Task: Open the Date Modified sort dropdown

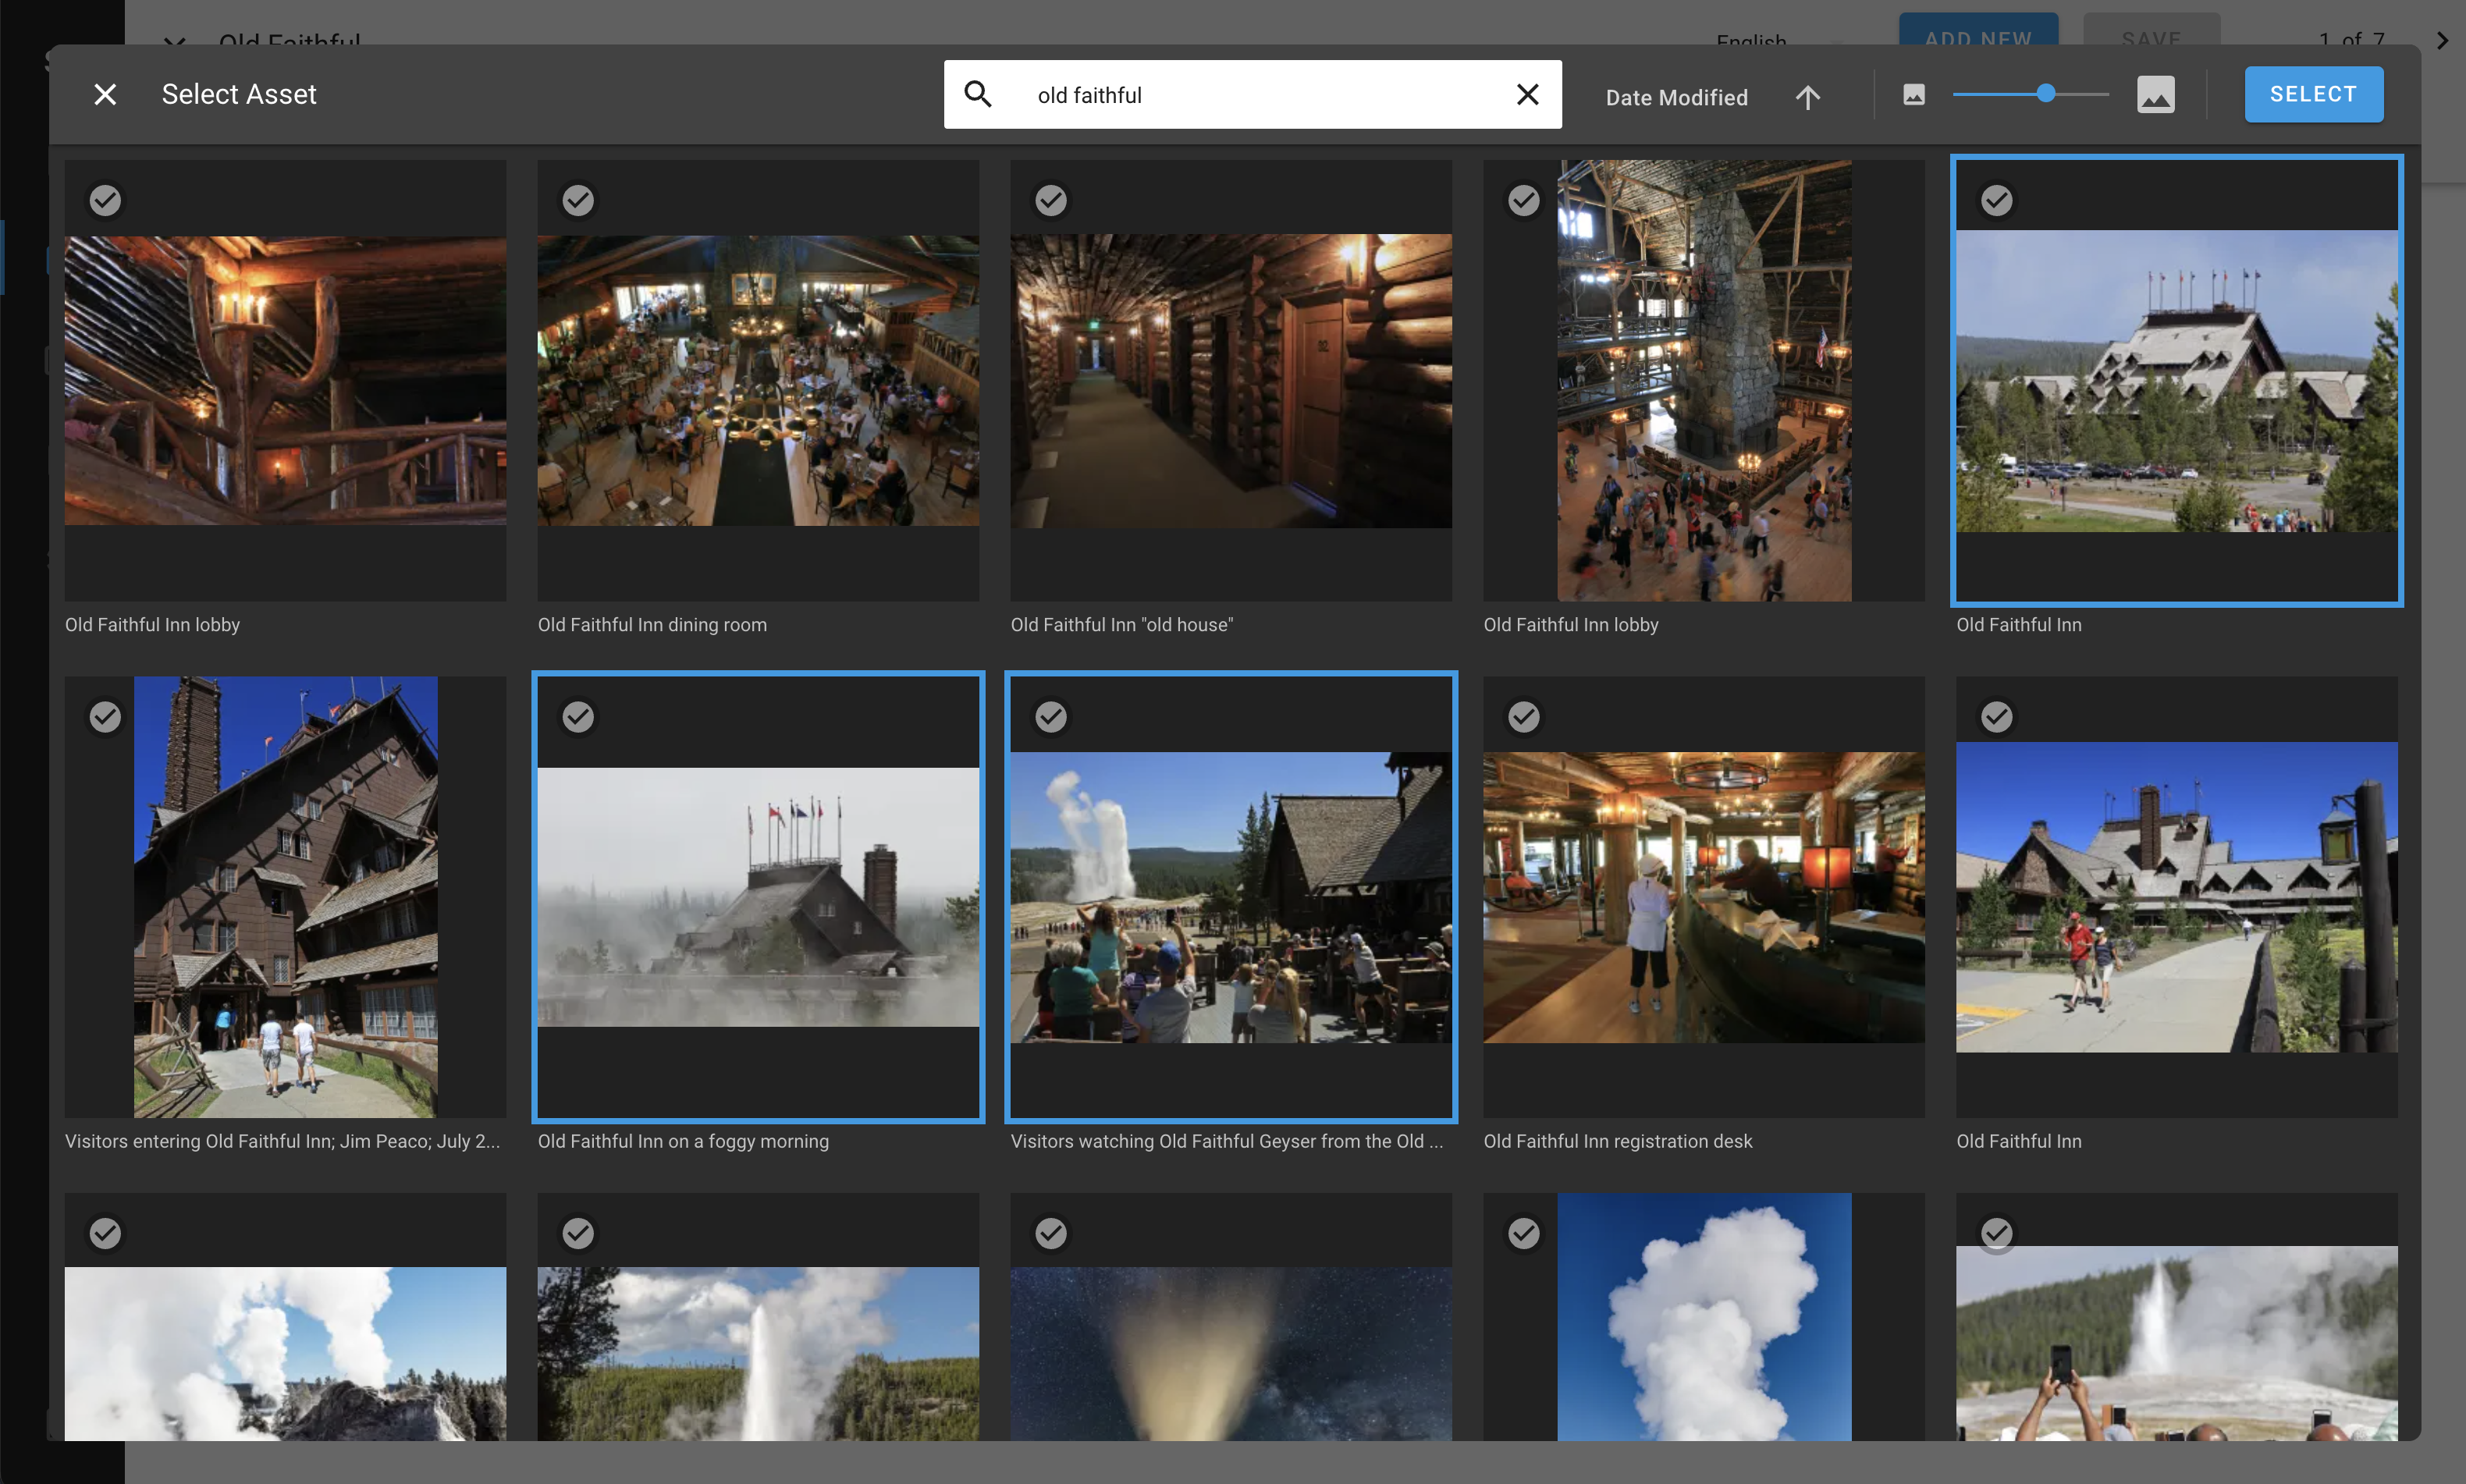Action: click(x=1676, y=97)
